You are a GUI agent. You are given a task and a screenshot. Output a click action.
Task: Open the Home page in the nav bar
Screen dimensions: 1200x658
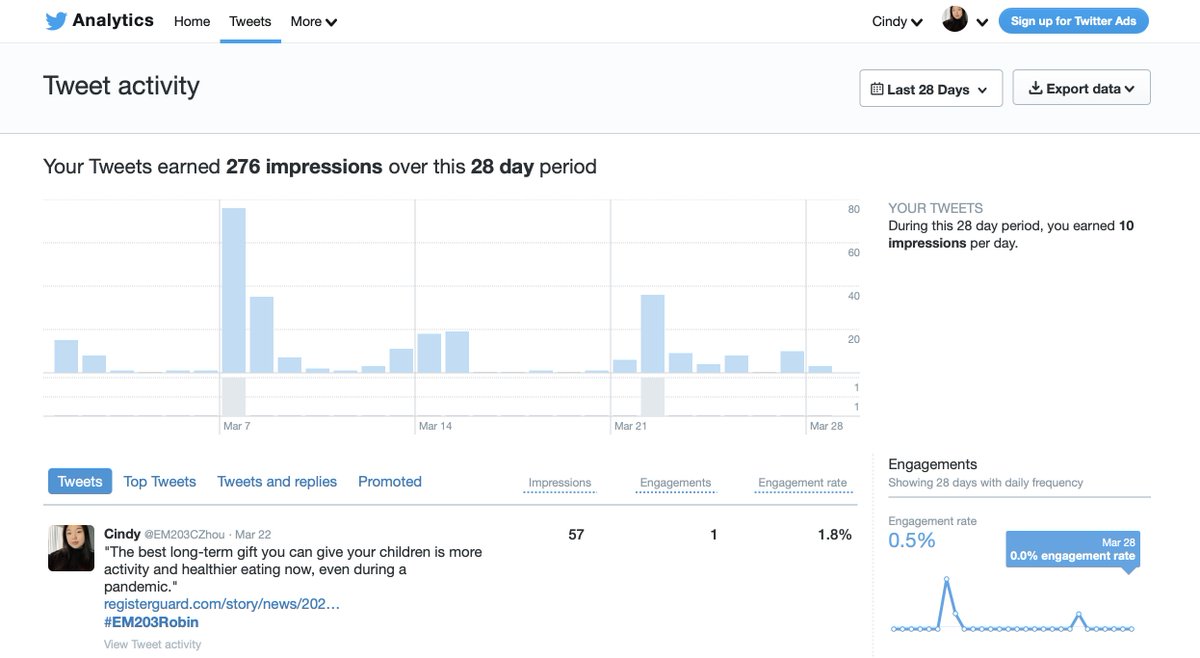pos(192,21)
